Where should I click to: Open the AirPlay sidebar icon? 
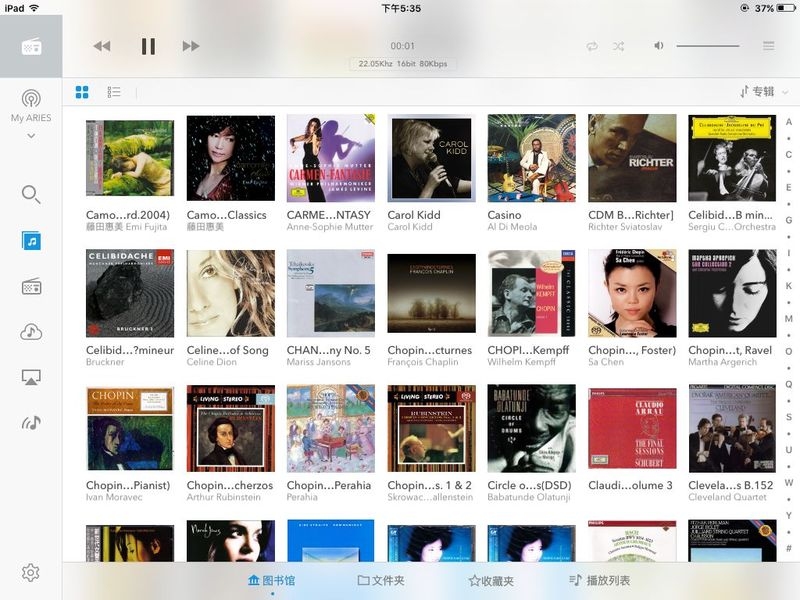[x=31, y=378]
